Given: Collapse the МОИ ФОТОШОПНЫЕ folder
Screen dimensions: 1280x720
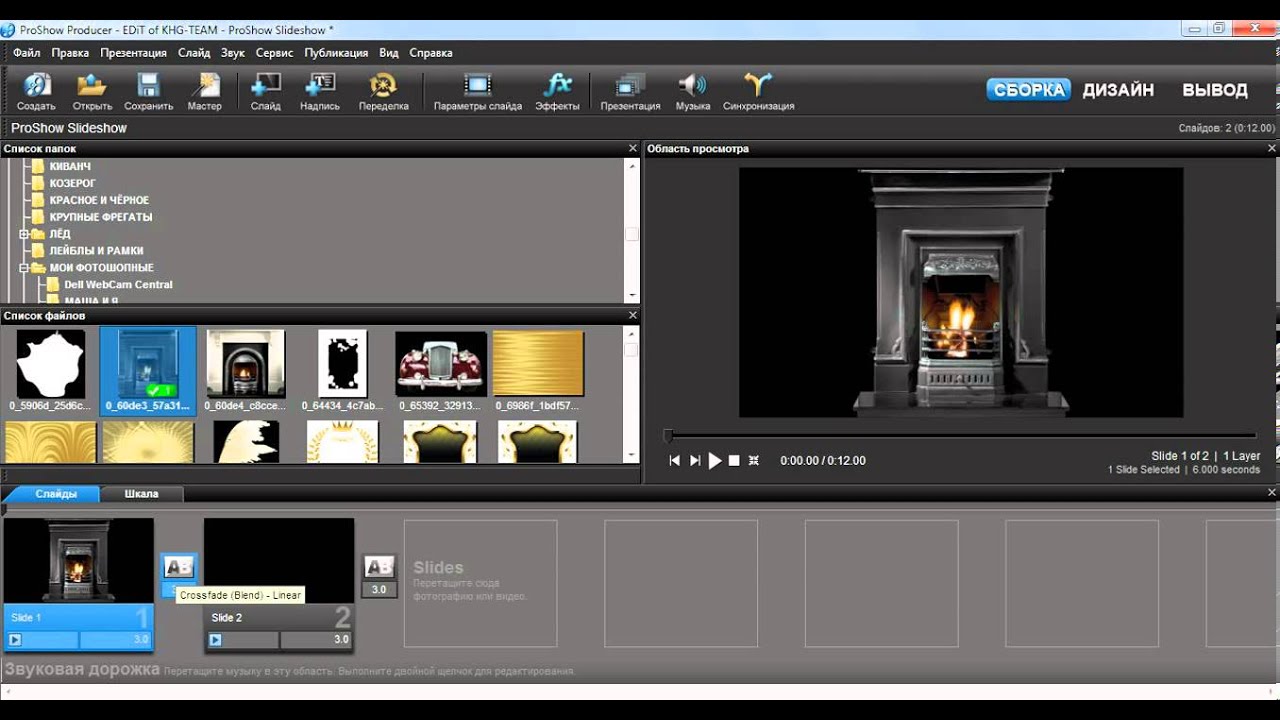Looking at the screenshot, I should click(24, 268).
